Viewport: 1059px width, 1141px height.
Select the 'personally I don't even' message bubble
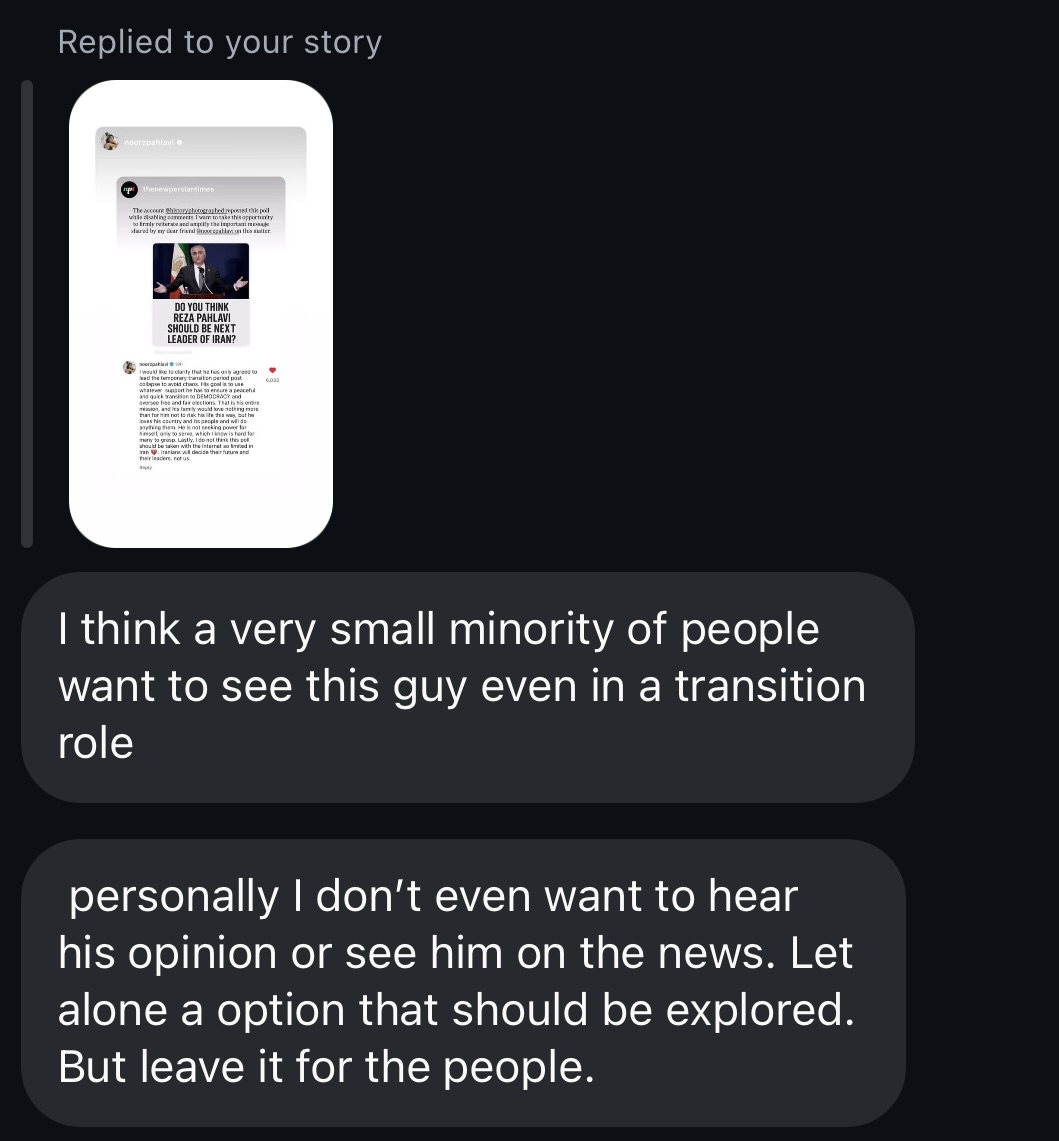(x=464, y=982)
